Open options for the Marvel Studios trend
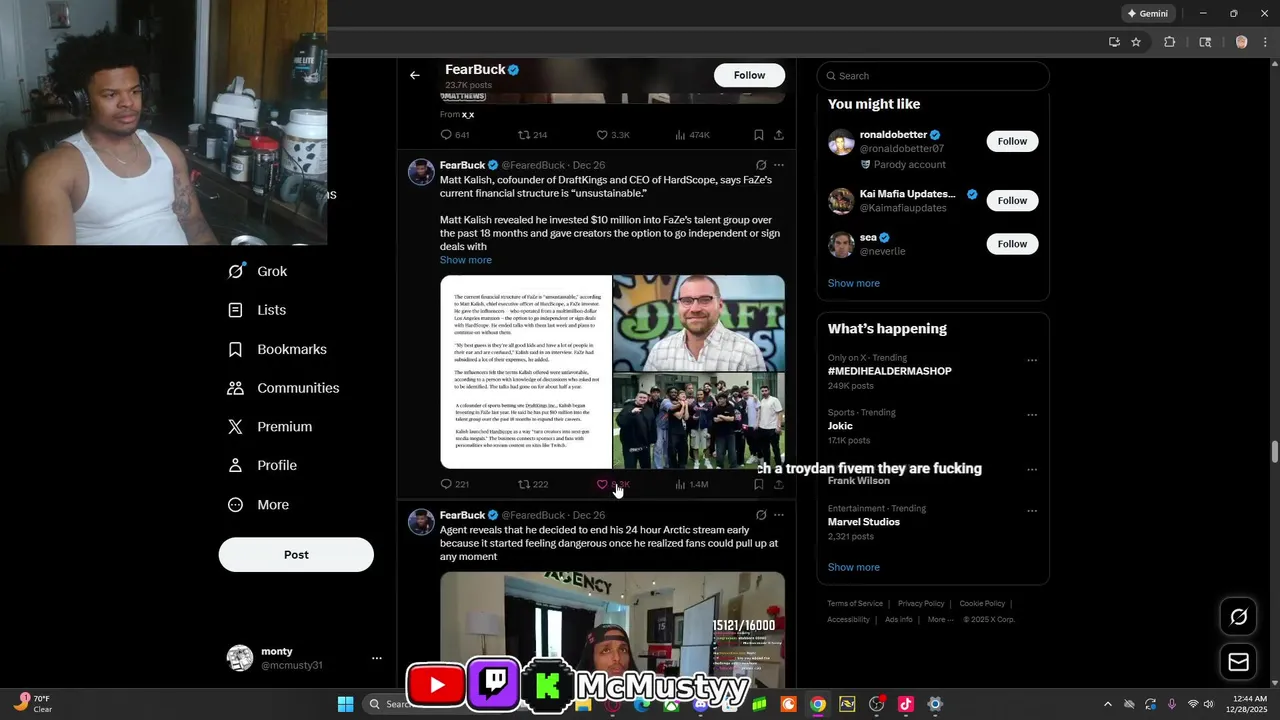Image resolution: width=1280 pixels, height=720 pixels. tap(1032, 511)
